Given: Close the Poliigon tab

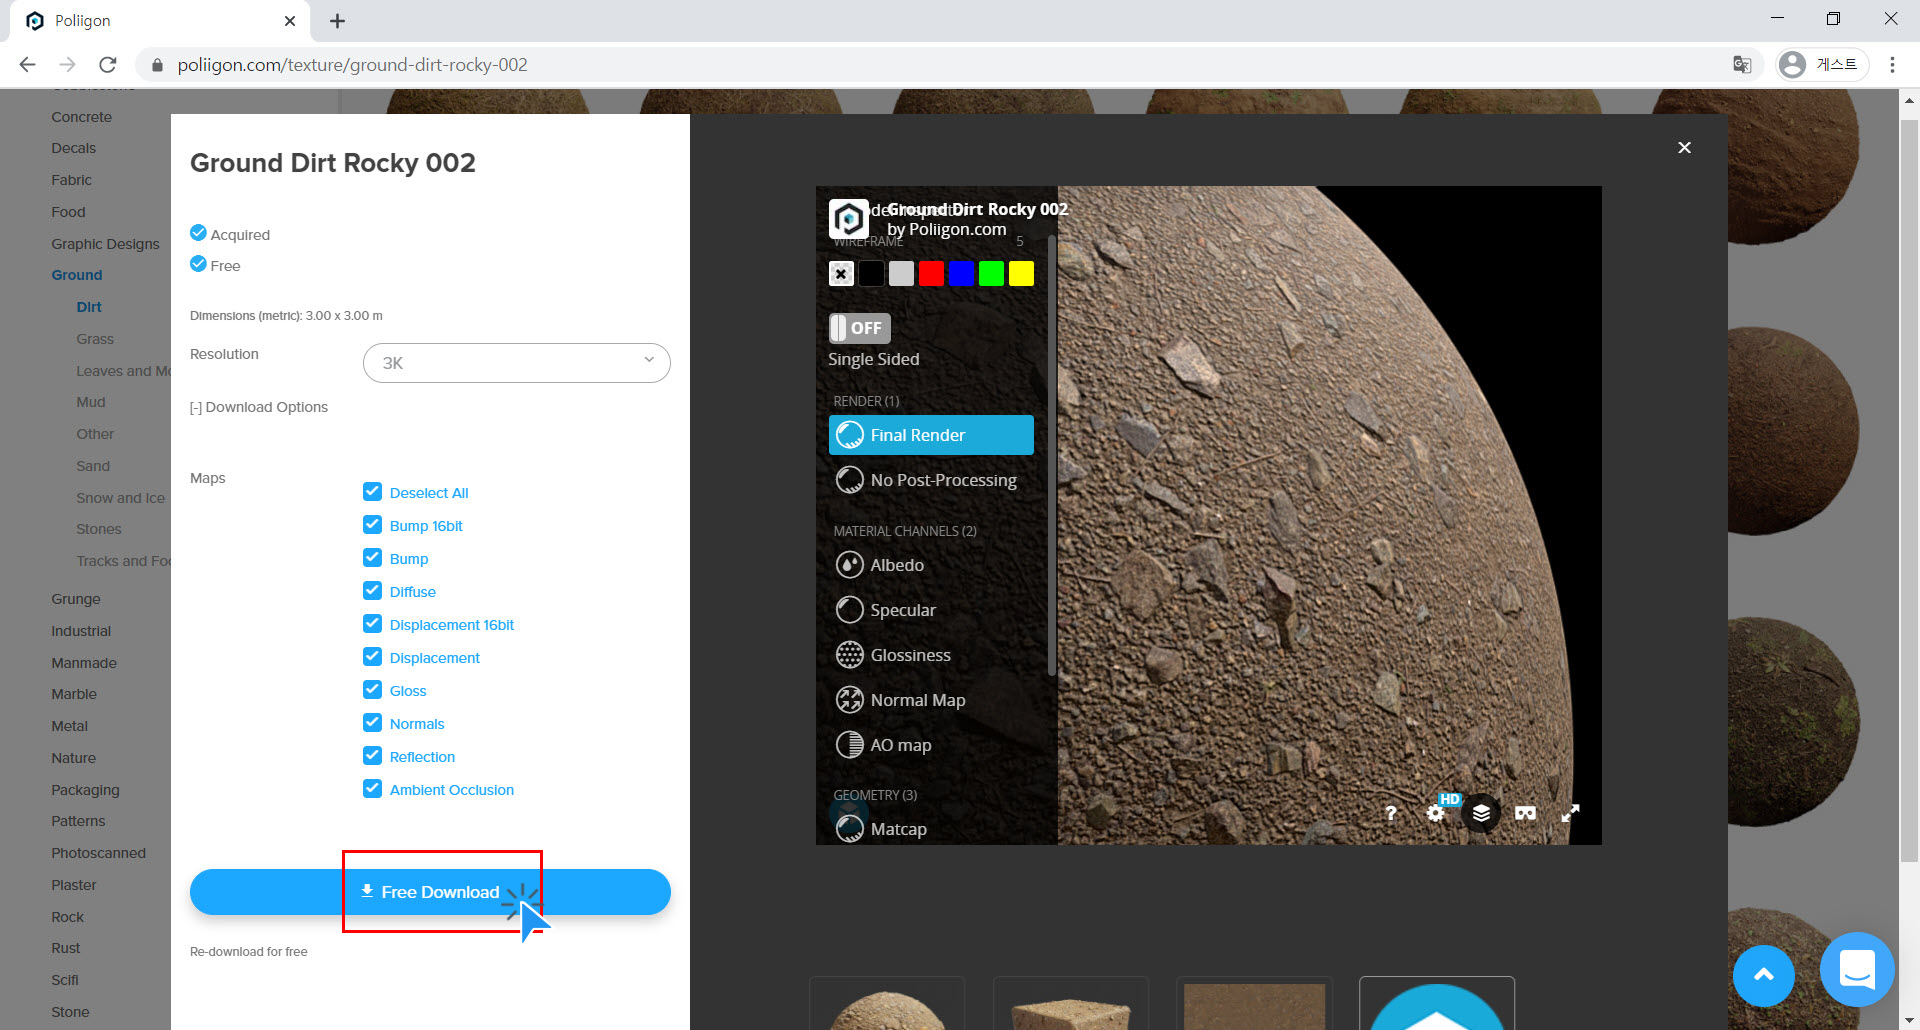Looking at the screenshot, I should 290,21.
